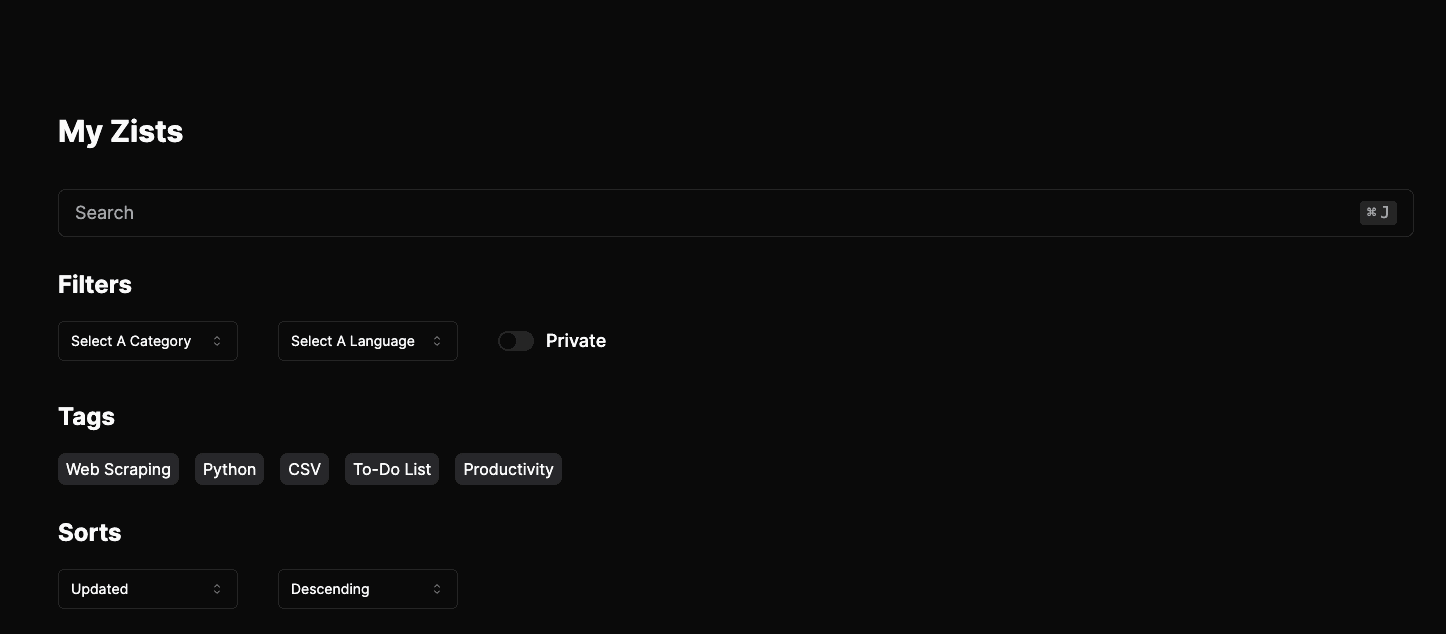1446x634 pixels.
Task: Click the ⌘J keyboard shortcut badge
Action: [x=1378, y=213]
